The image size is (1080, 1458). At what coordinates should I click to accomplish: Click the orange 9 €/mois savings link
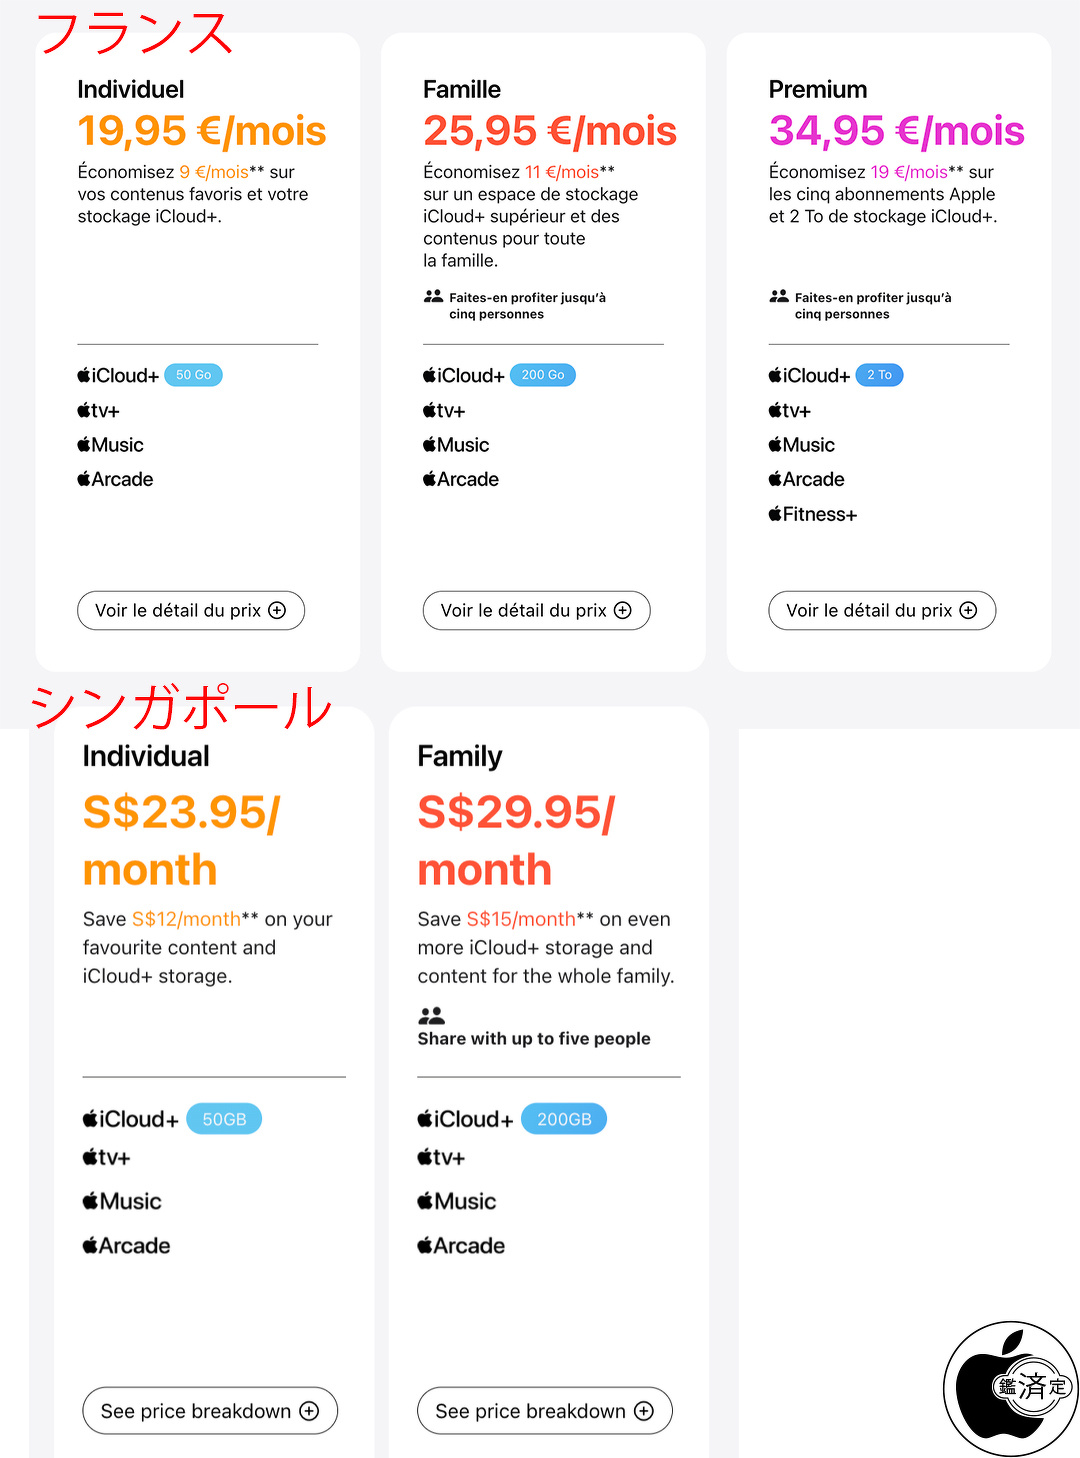(214, 172)
